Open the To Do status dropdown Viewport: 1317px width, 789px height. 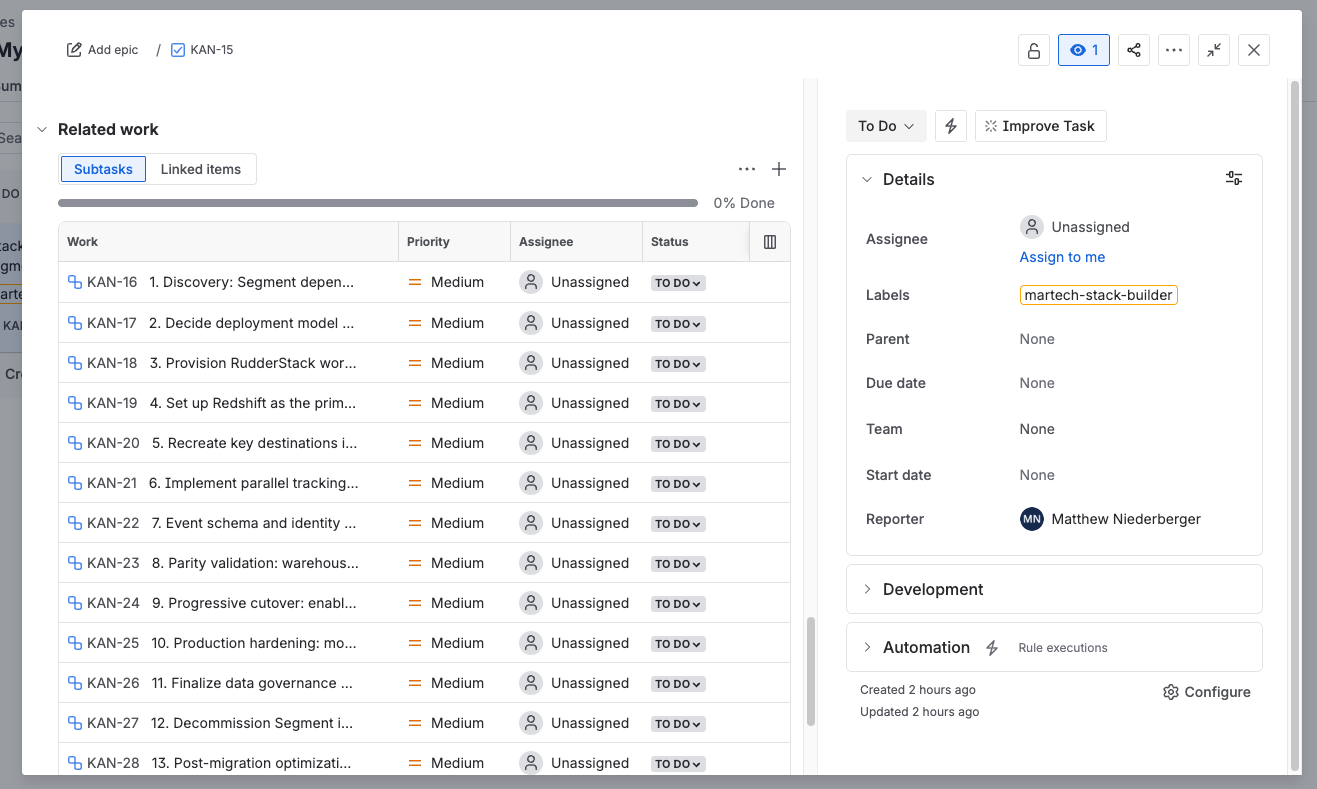(886, 126)
